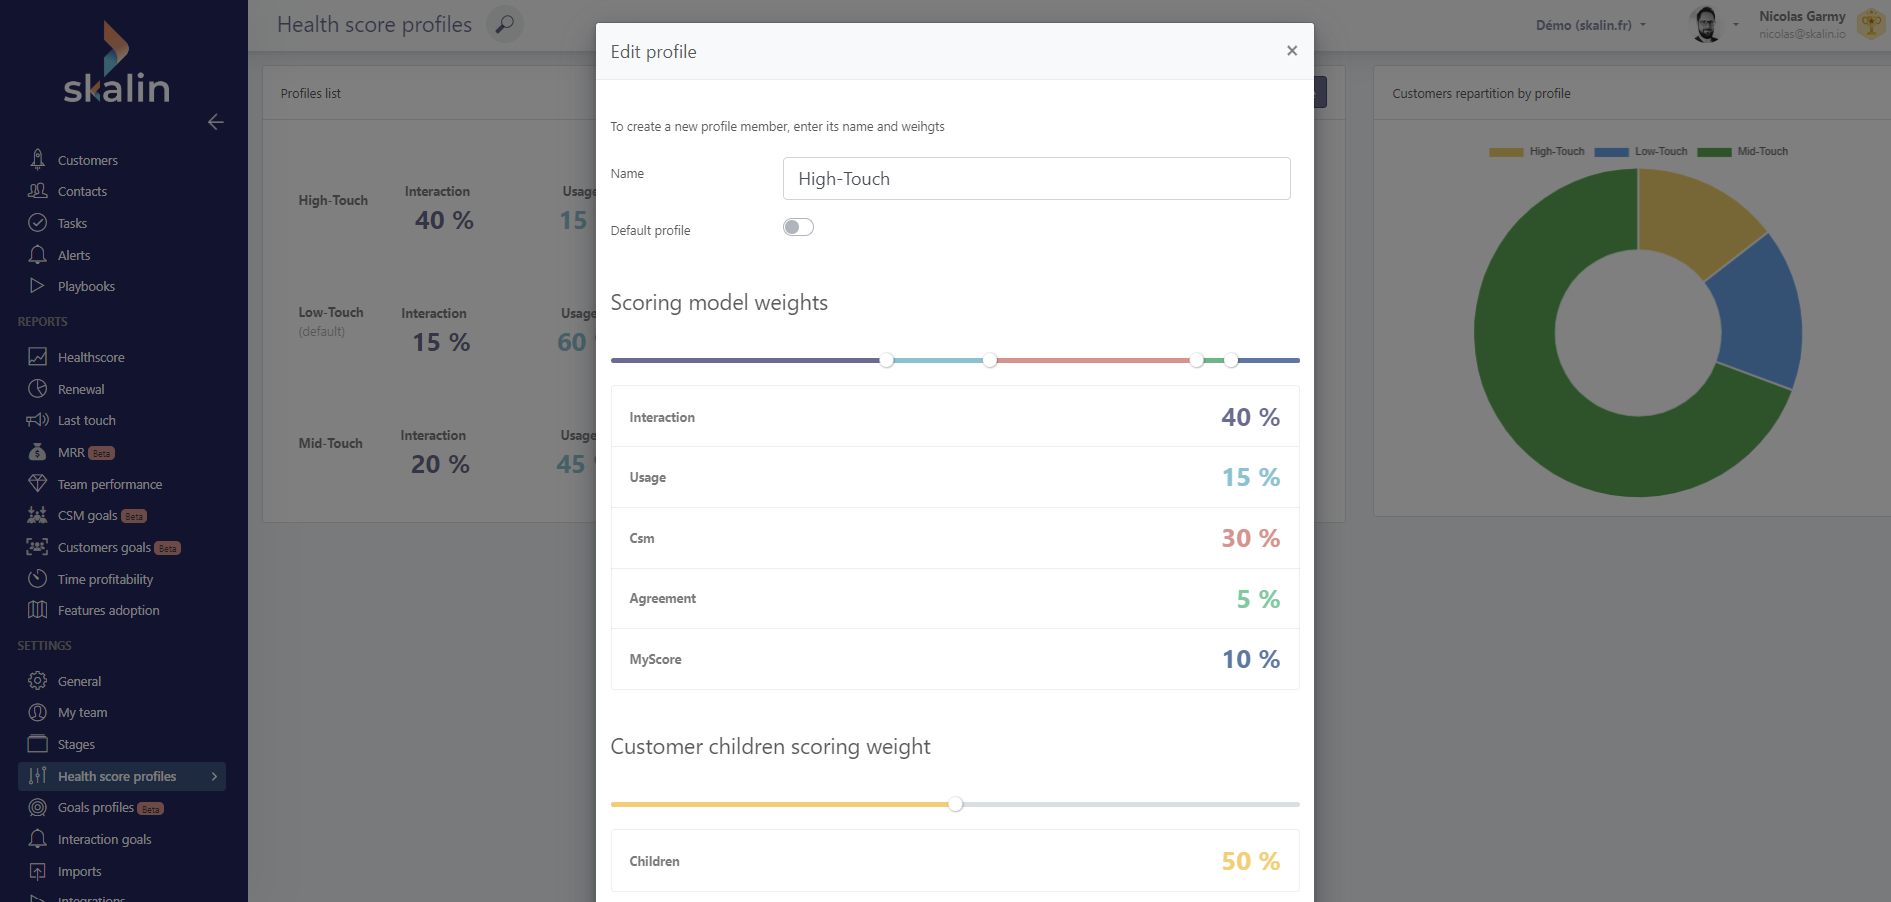Open the Démo (skalin.fr) workspace dropdown
Screen dimensions: 1891x902
pos(1590,25)
